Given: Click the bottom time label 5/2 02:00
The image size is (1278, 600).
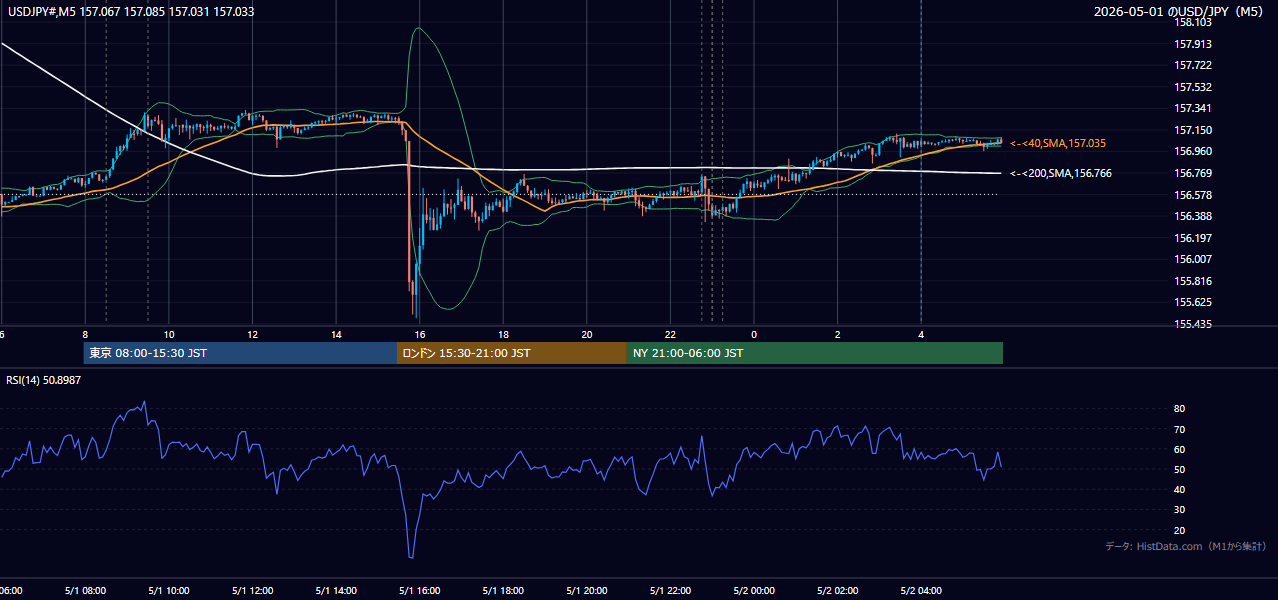Looking at the screenshot, I should (837, 591).
